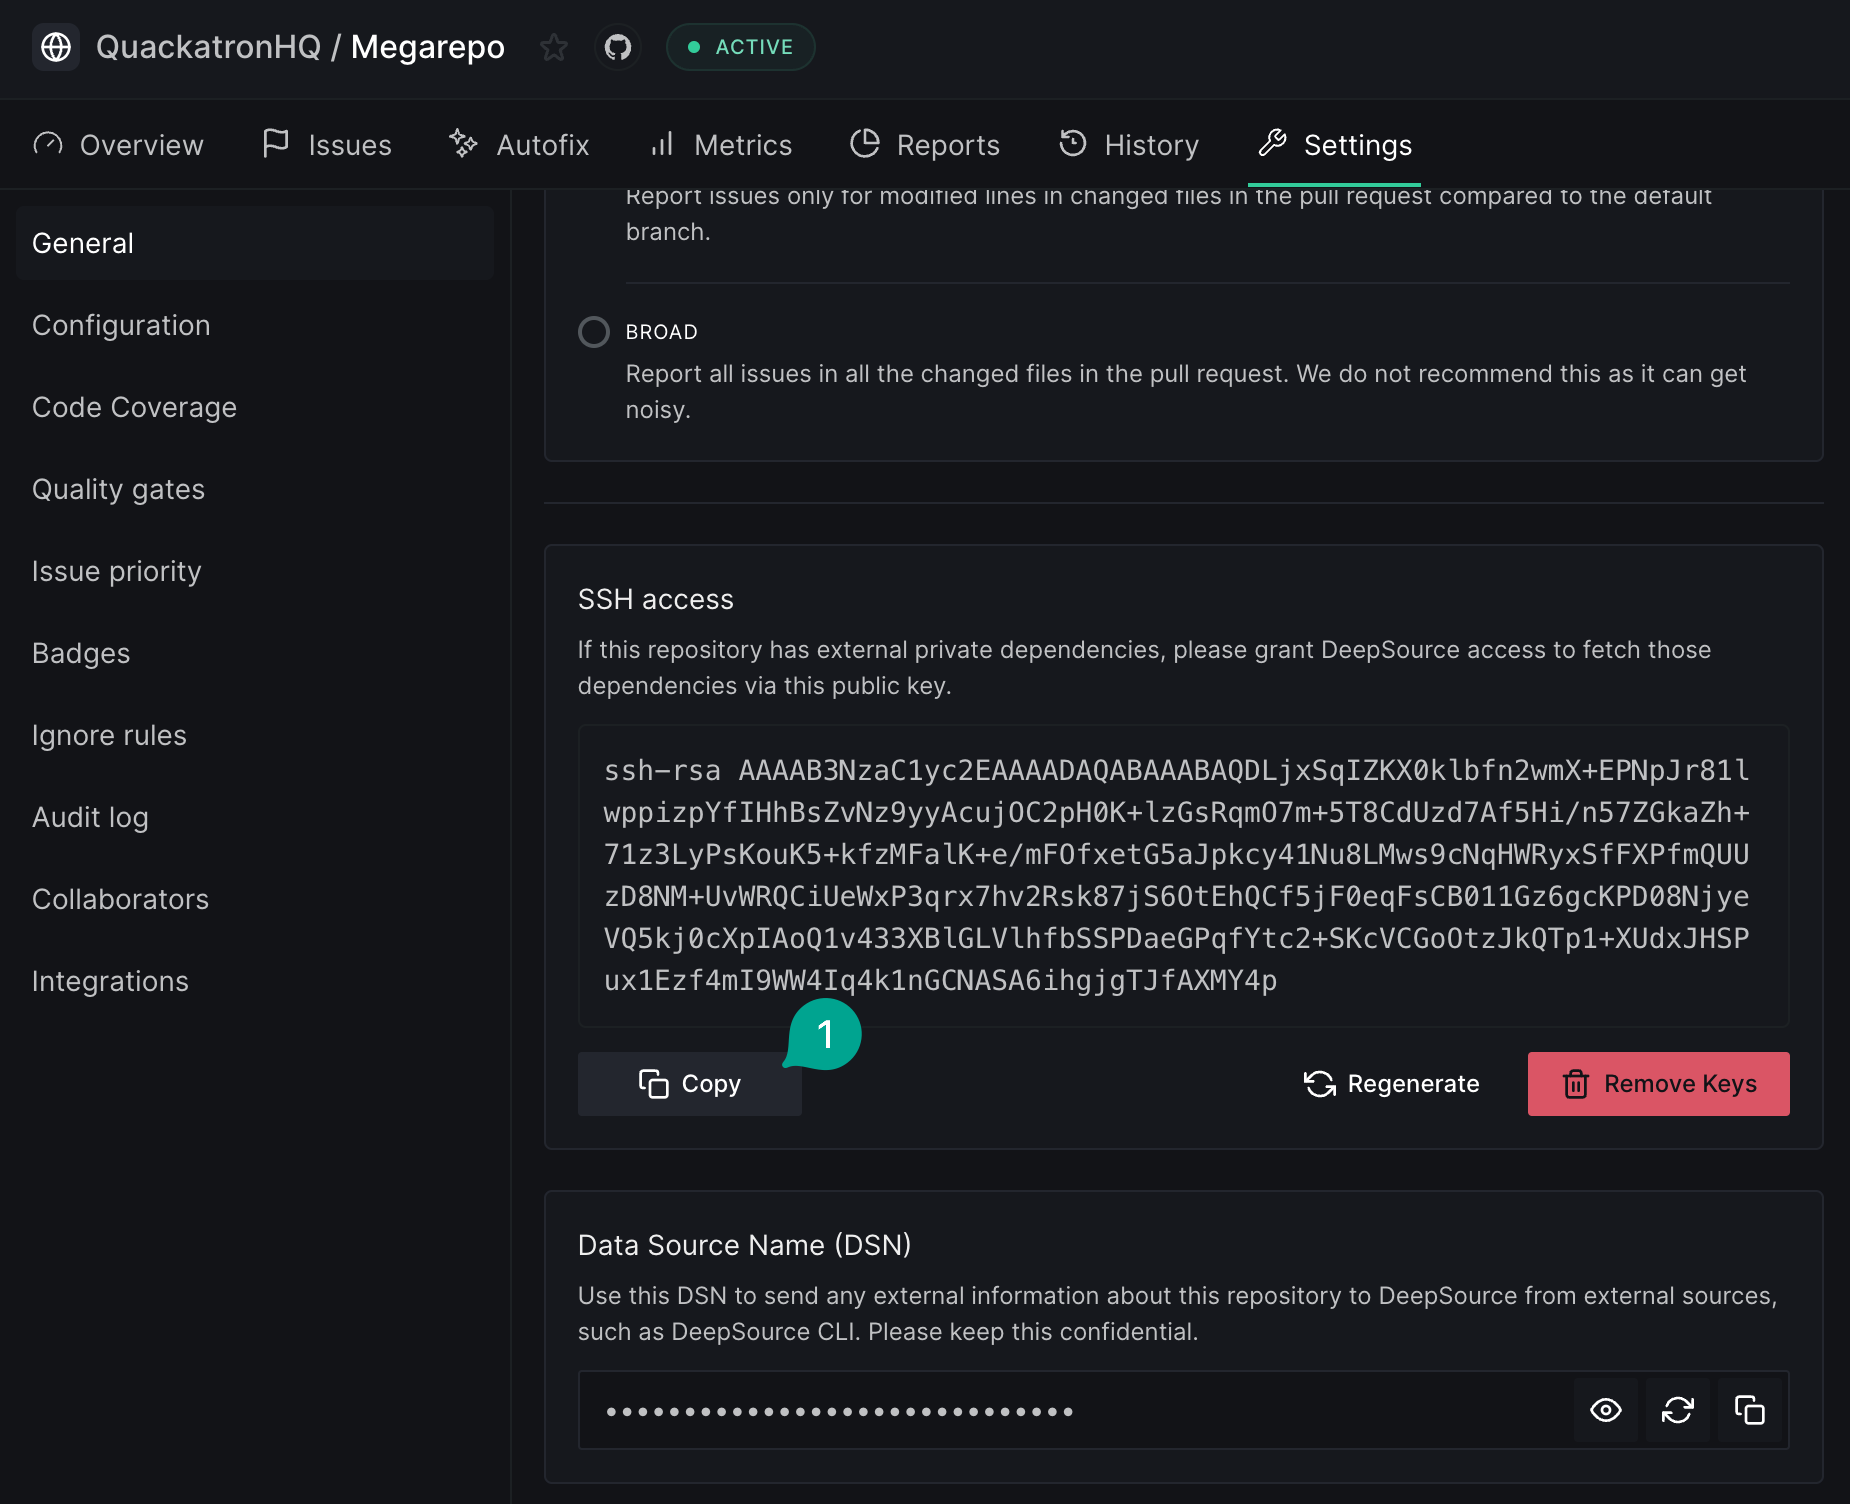Star the Megarepo repository
The height and width of the screenshot is (1504, 1850).
(x=553, y=47)
